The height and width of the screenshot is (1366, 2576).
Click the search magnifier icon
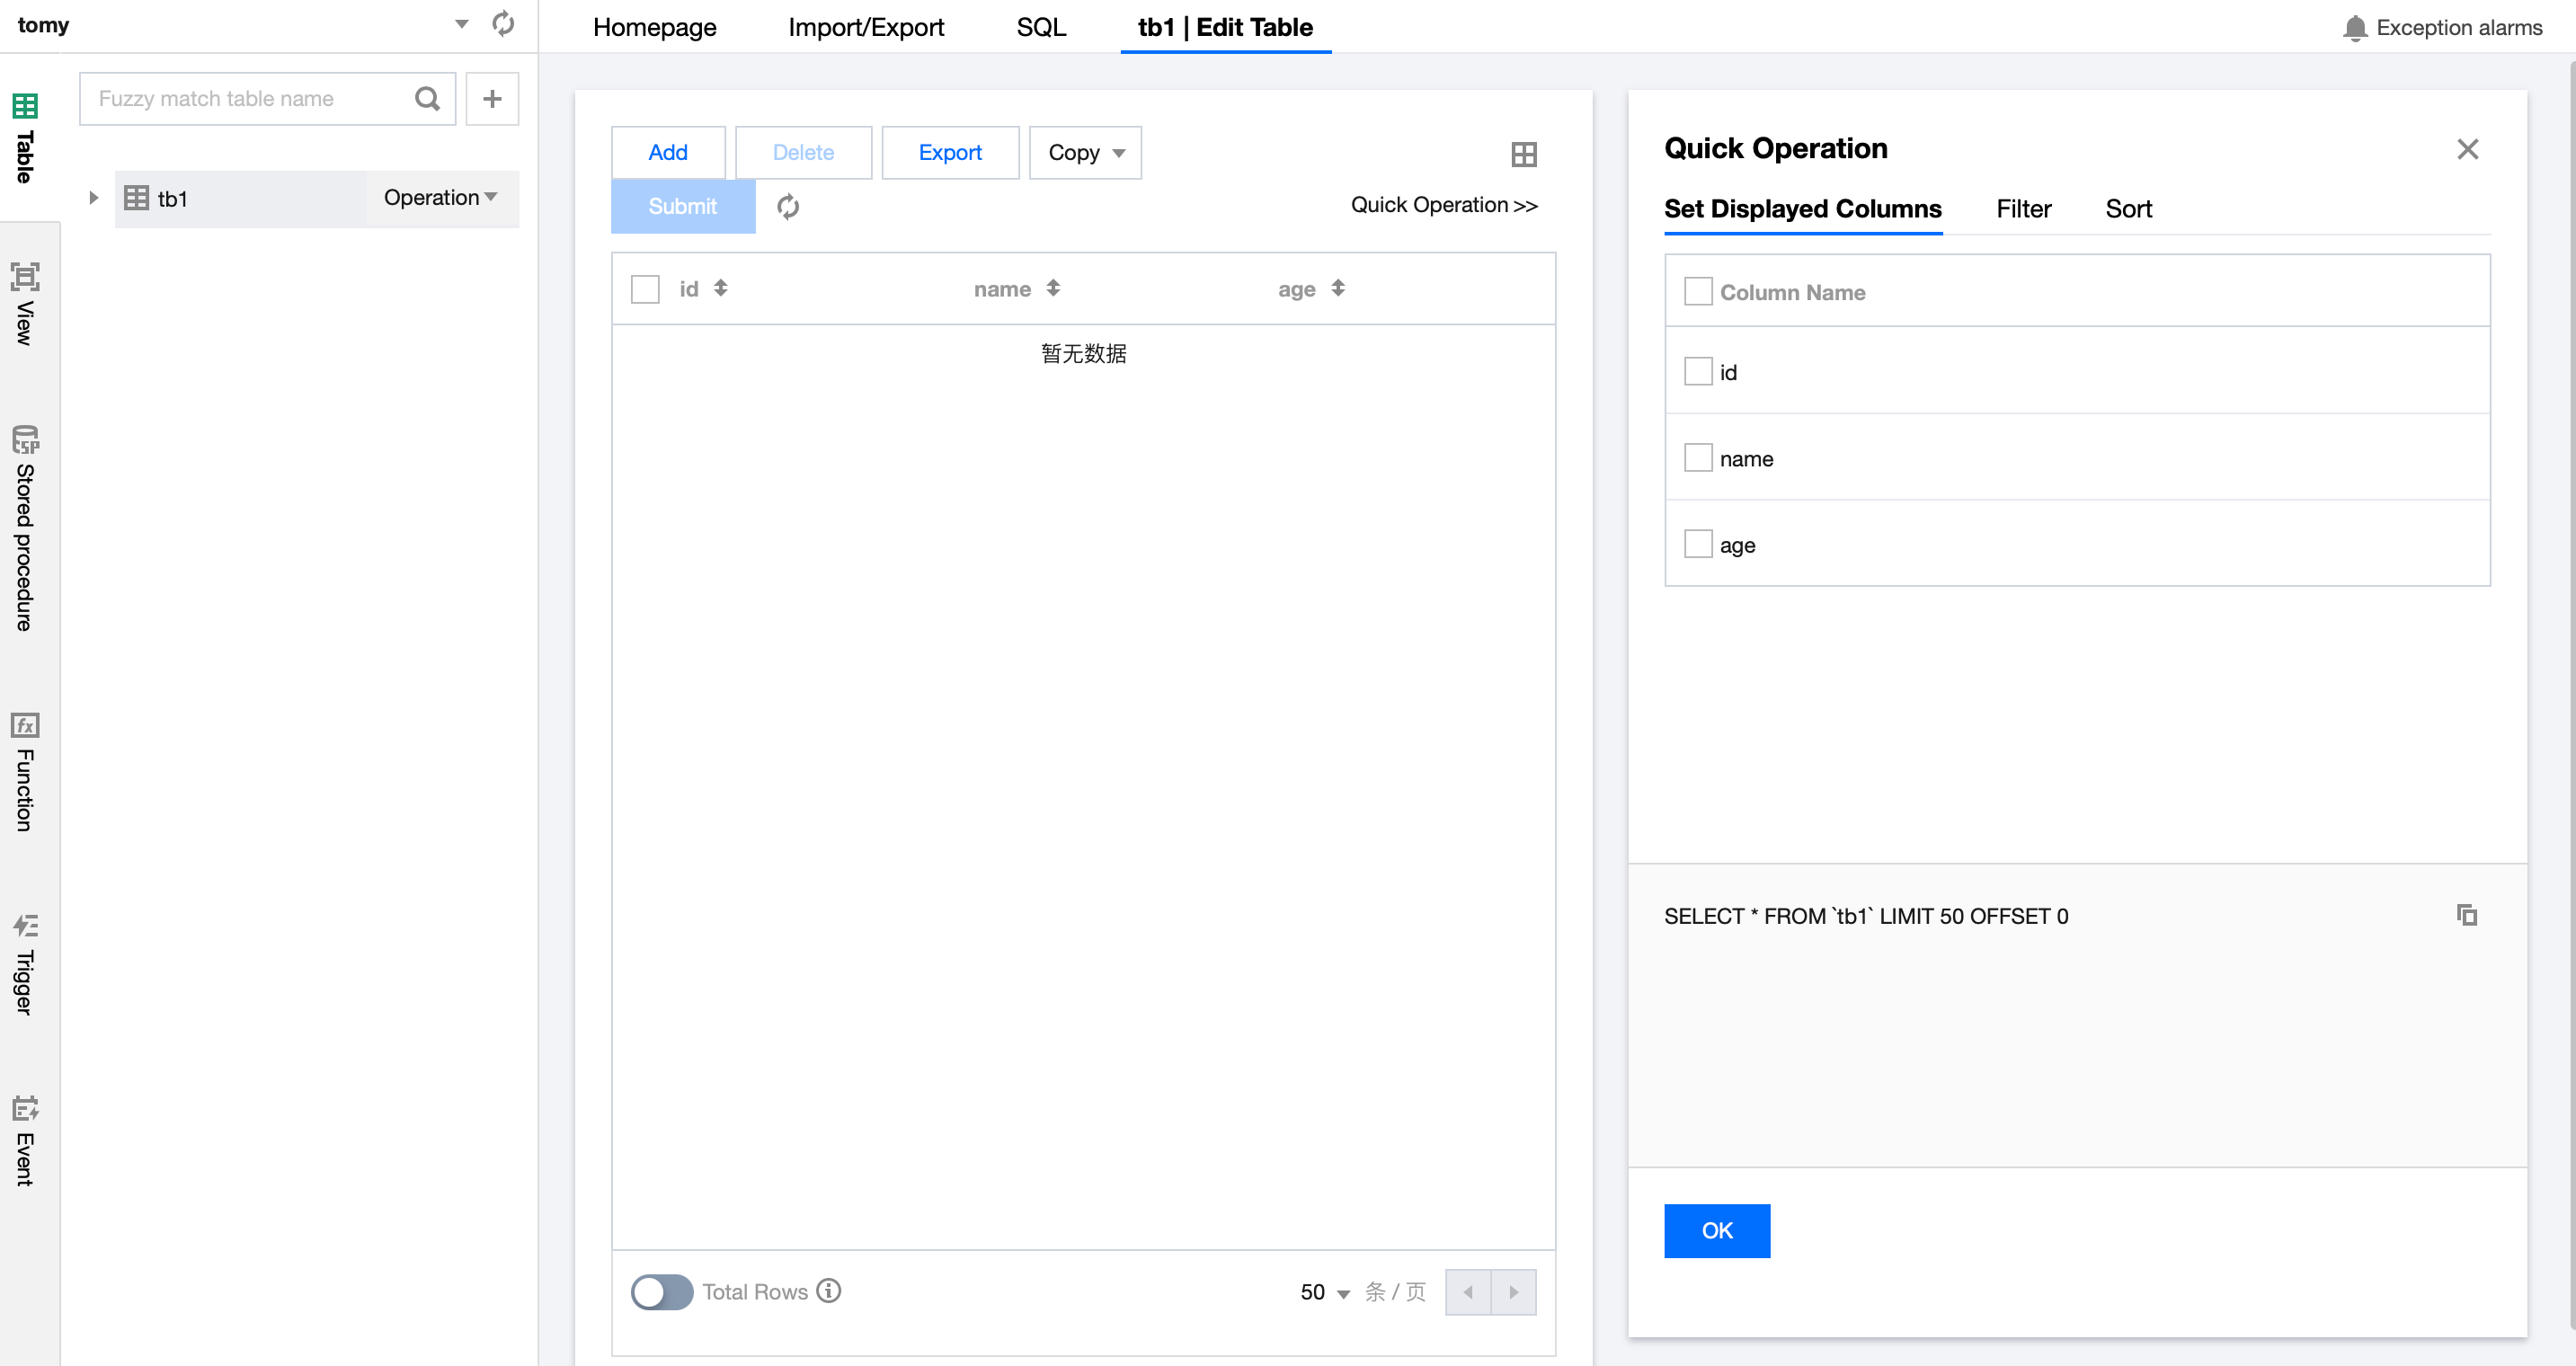point(427,98)
